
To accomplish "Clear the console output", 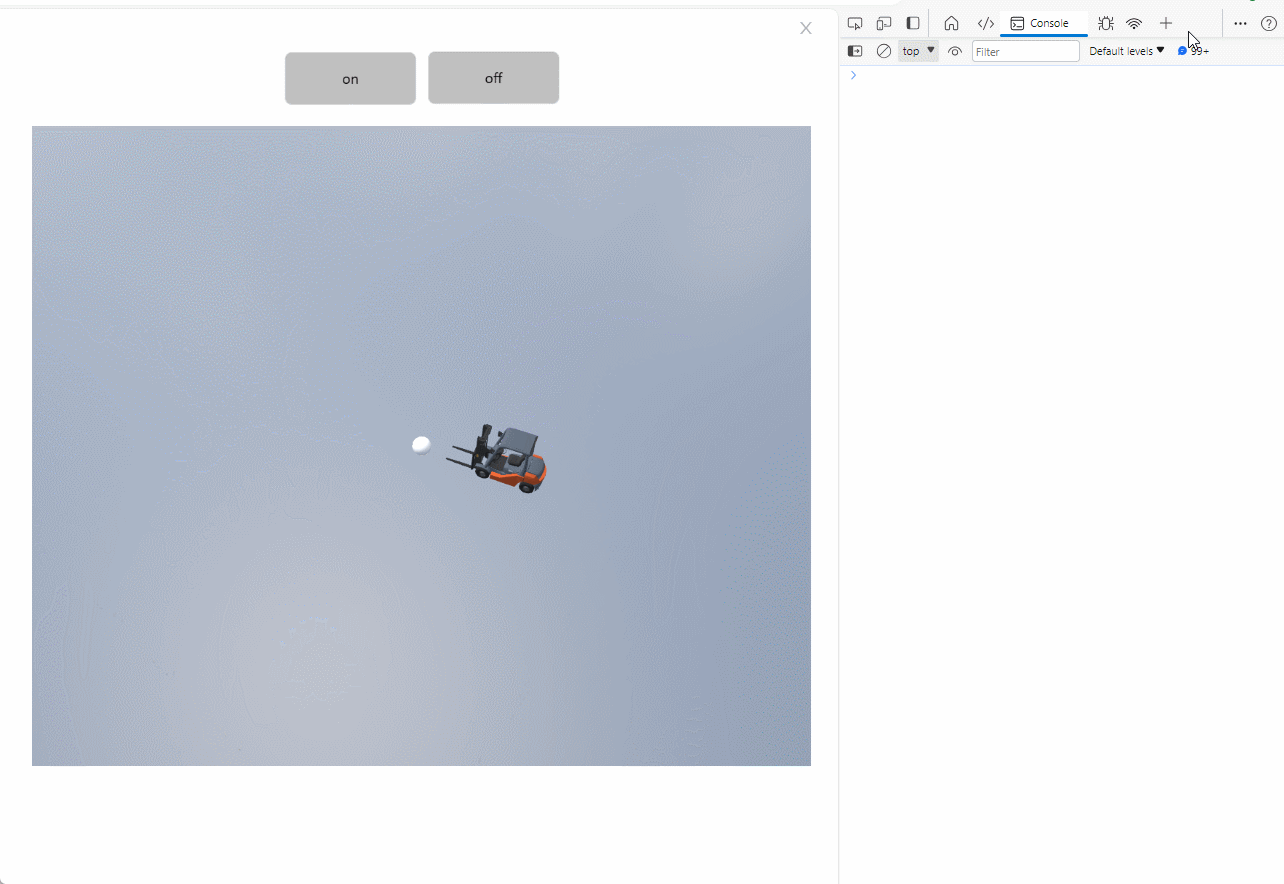I will pyautogui.click(x=884, y=51).
